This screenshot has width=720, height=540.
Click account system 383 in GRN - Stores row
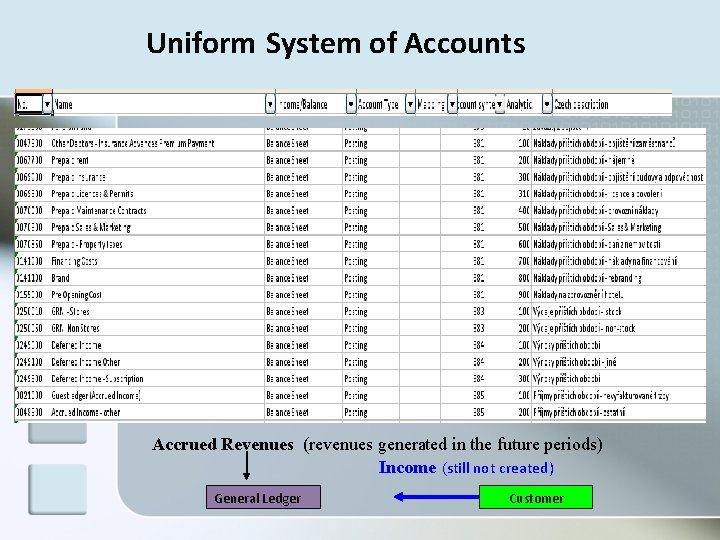(478, 312)
